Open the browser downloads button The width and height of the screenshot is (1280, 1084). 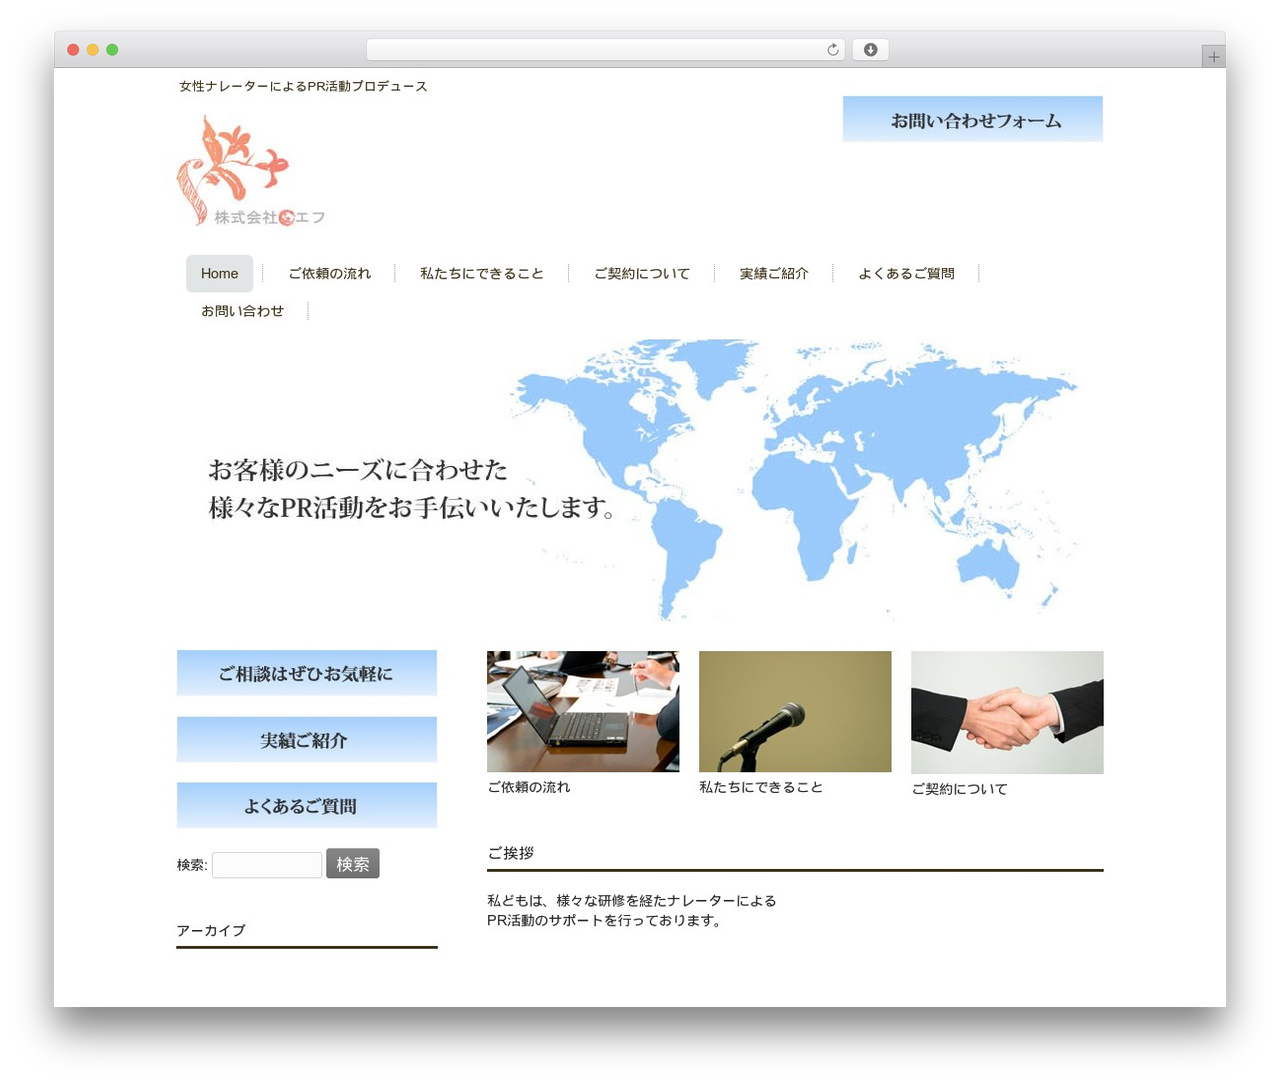pyautogui.click(x=870, y=50)
